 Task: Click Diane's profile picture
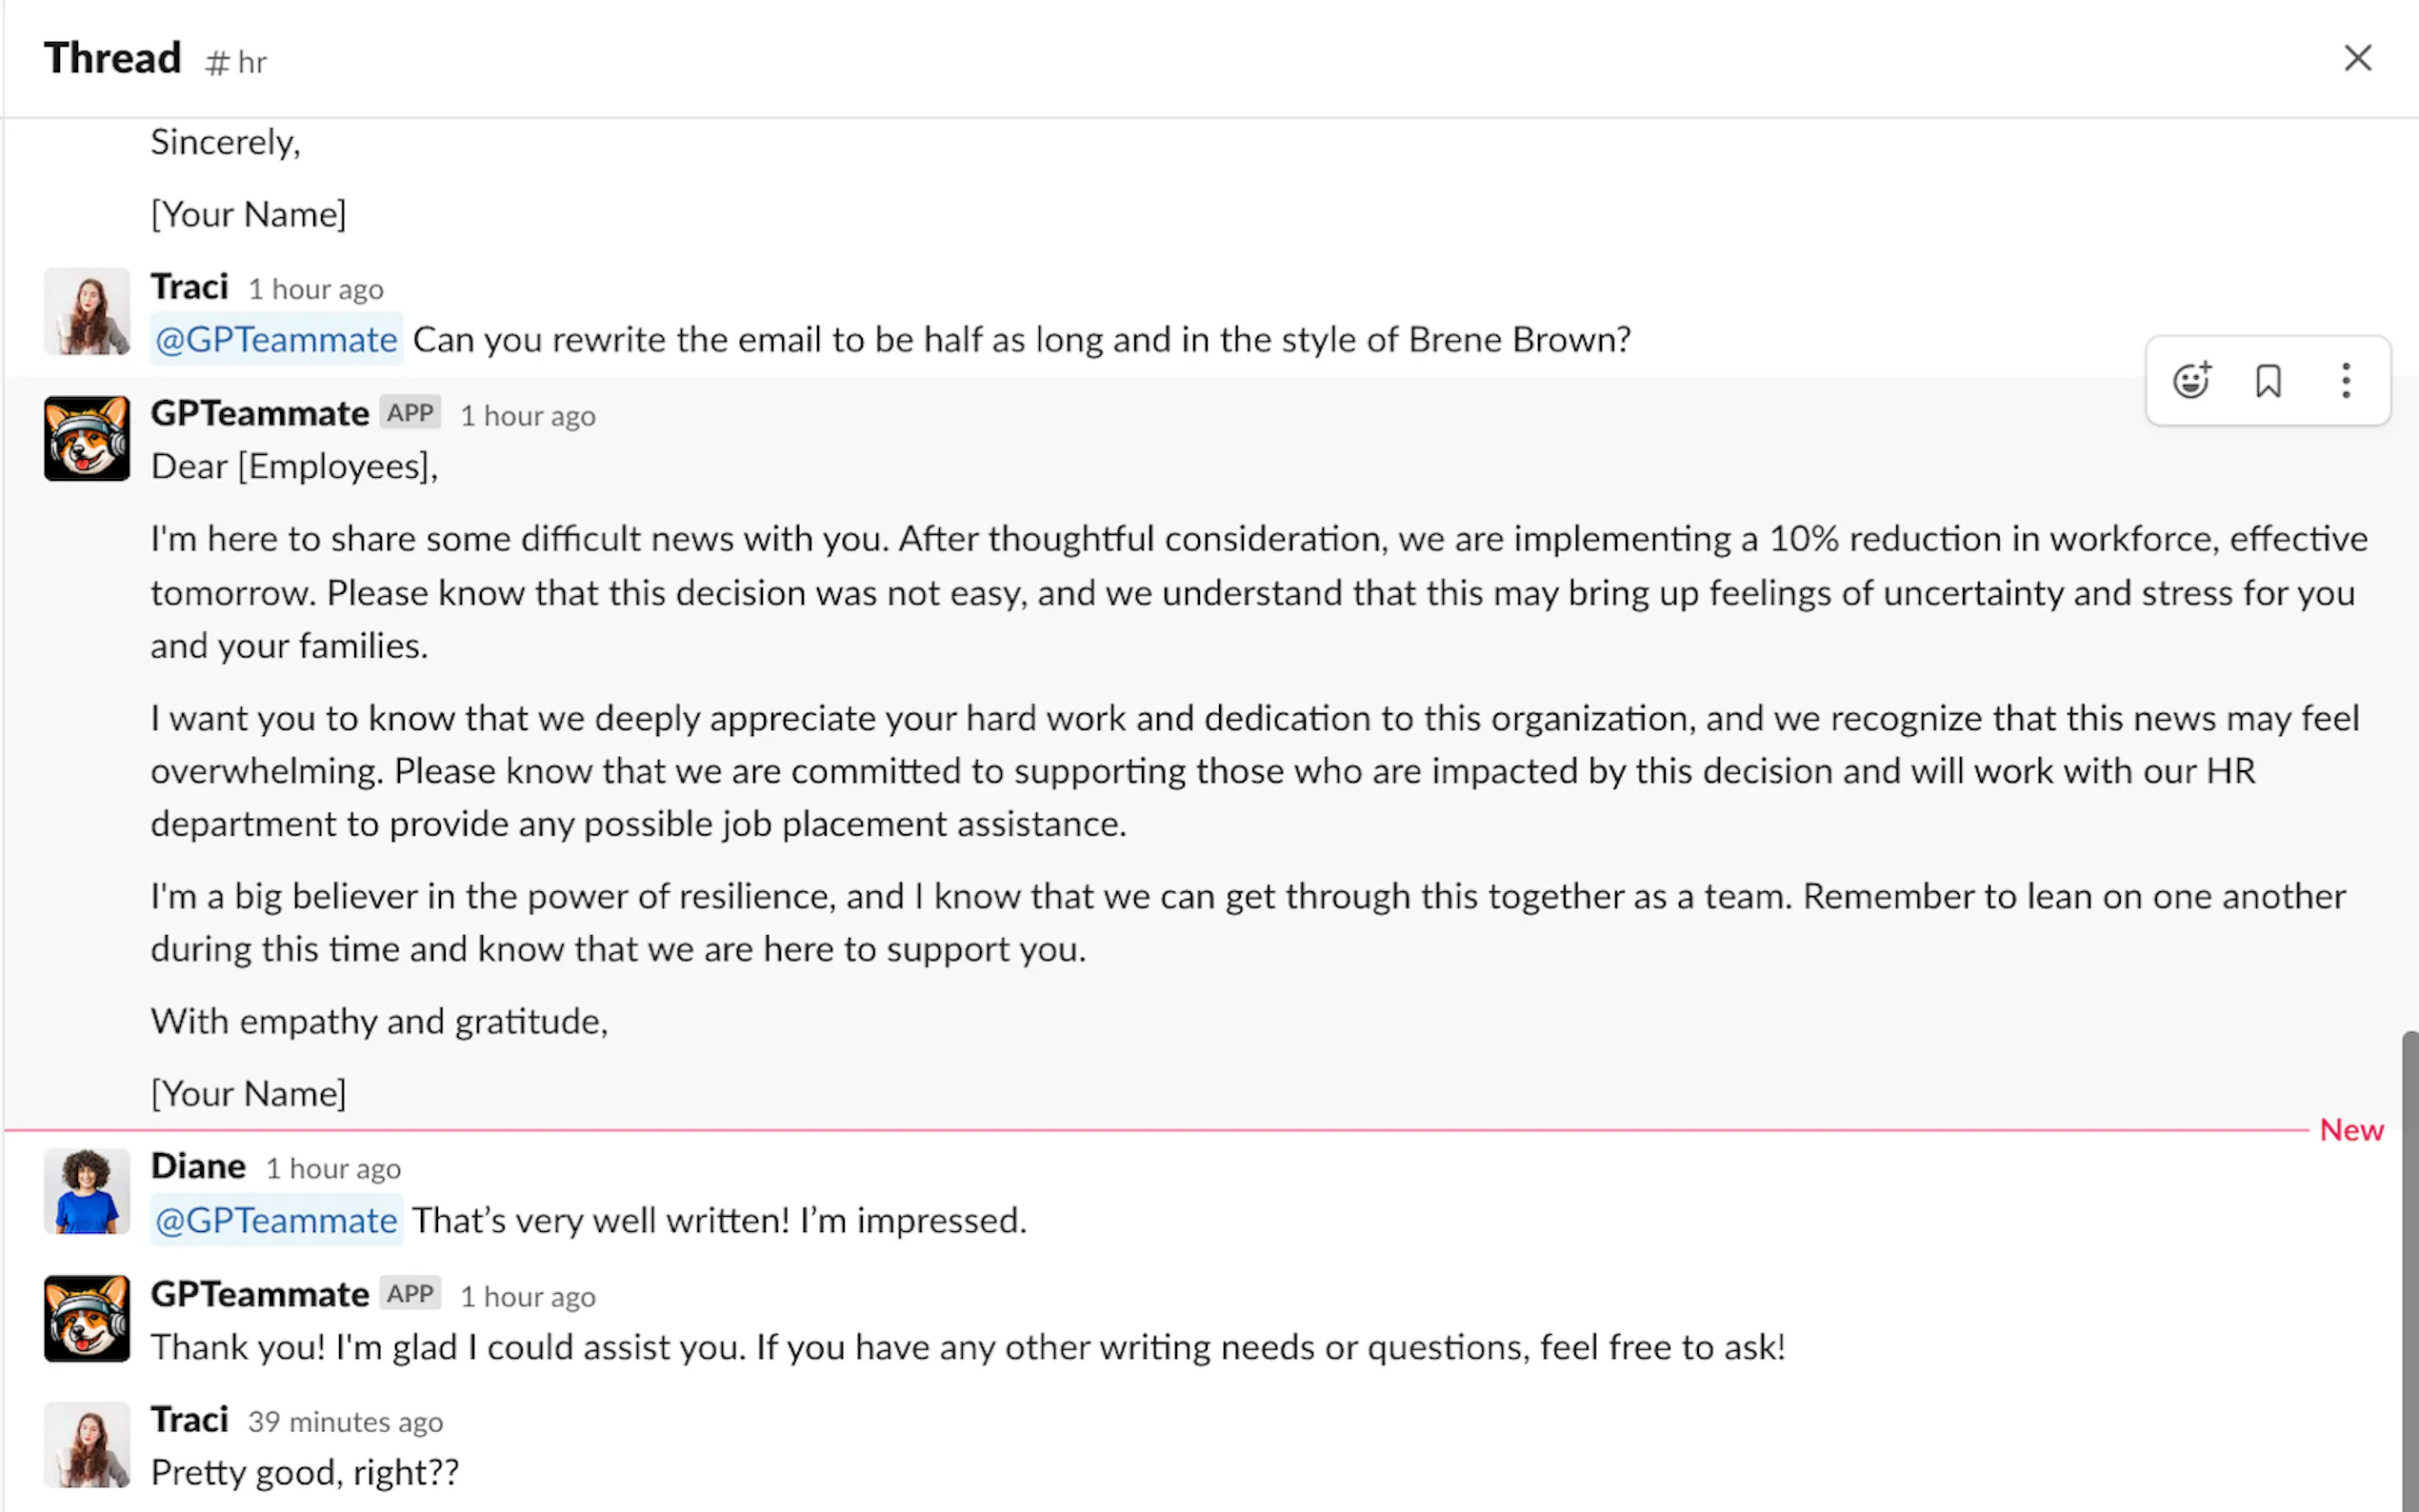[x=87, y=1191]
